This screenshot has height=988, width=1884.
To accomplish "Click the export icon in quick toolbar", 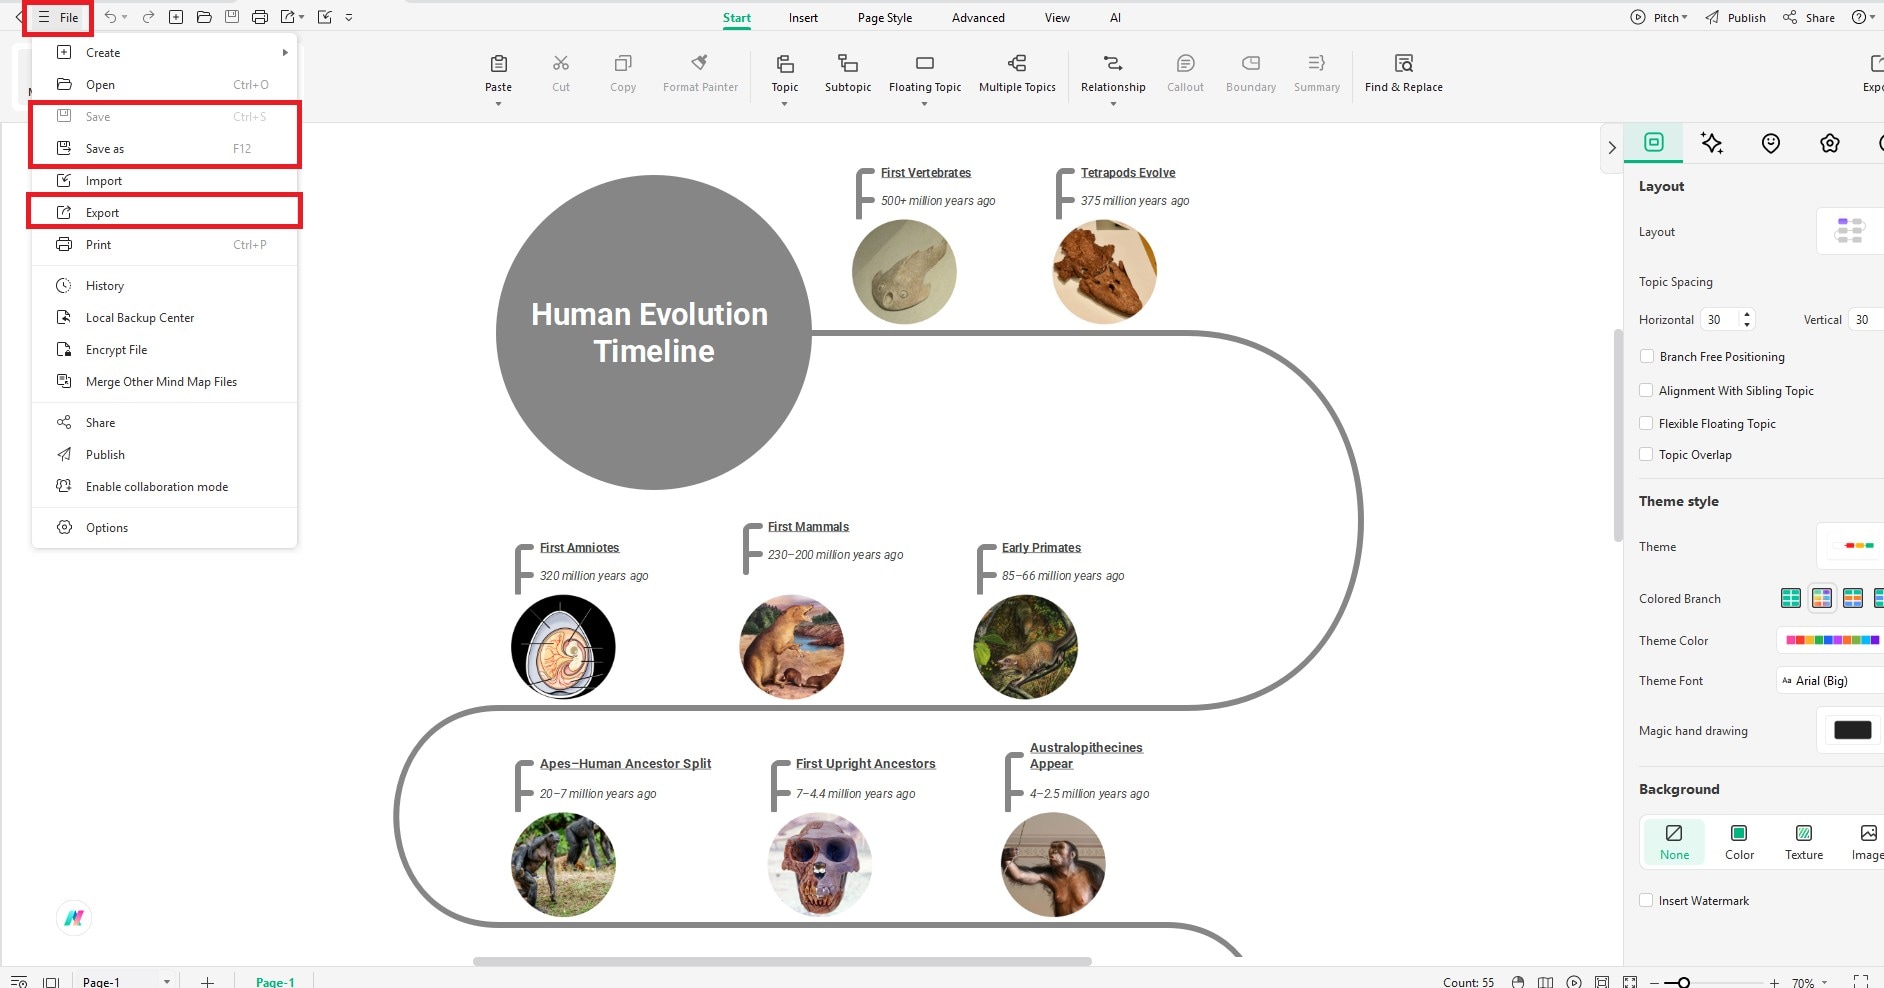I will pyautogui.click(x=288, y=17).
